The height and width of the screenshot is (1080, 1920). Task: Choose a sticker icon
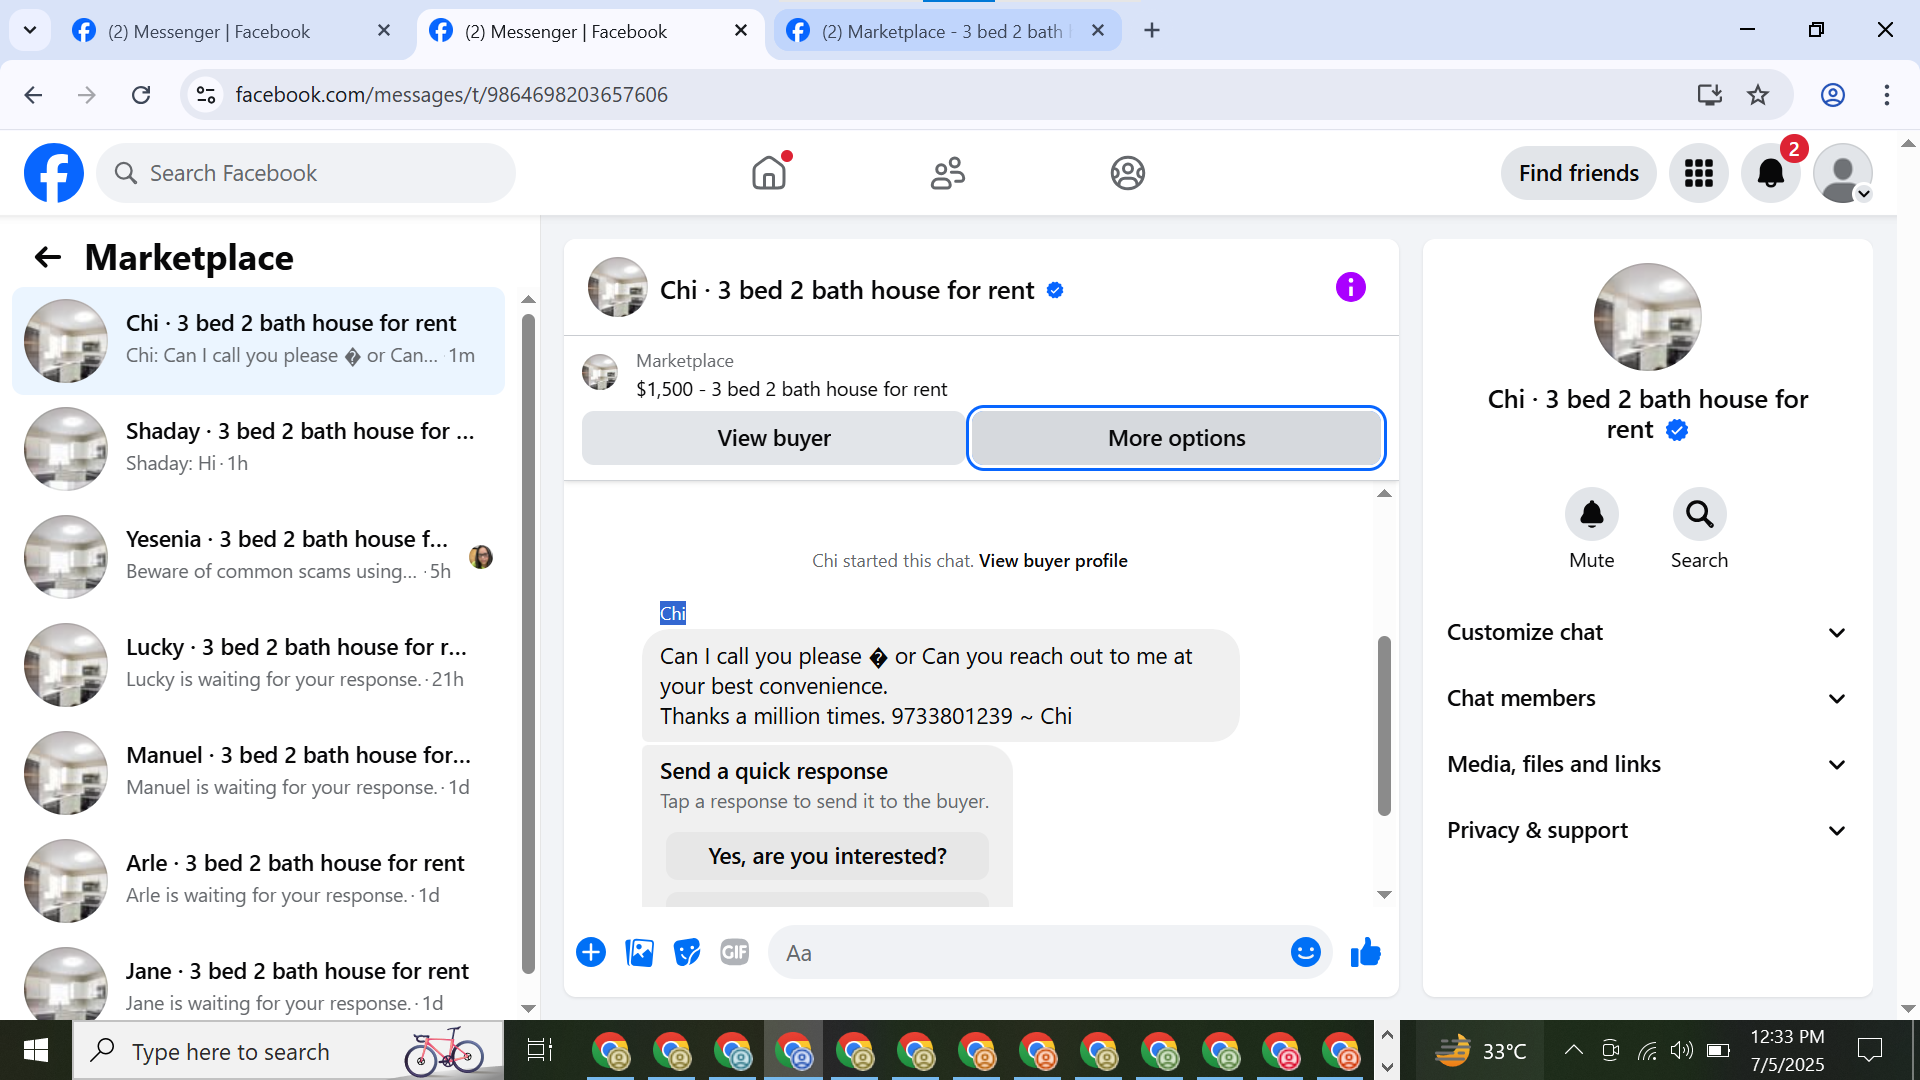(x=687, y=953)
